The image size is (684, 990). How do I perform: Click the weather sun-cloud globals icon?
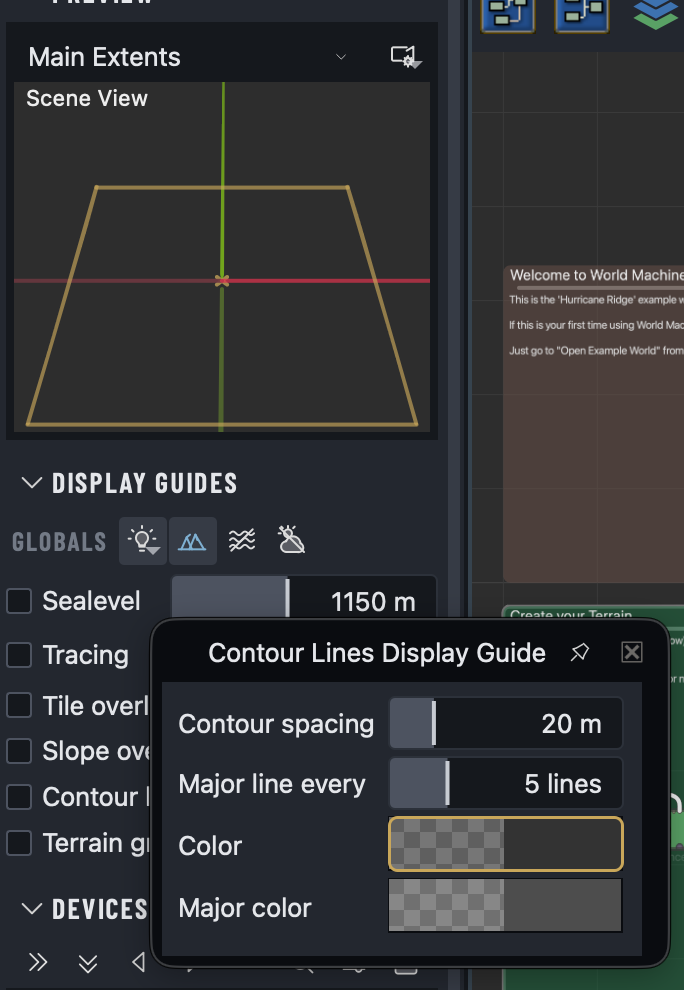click(291, 540)
